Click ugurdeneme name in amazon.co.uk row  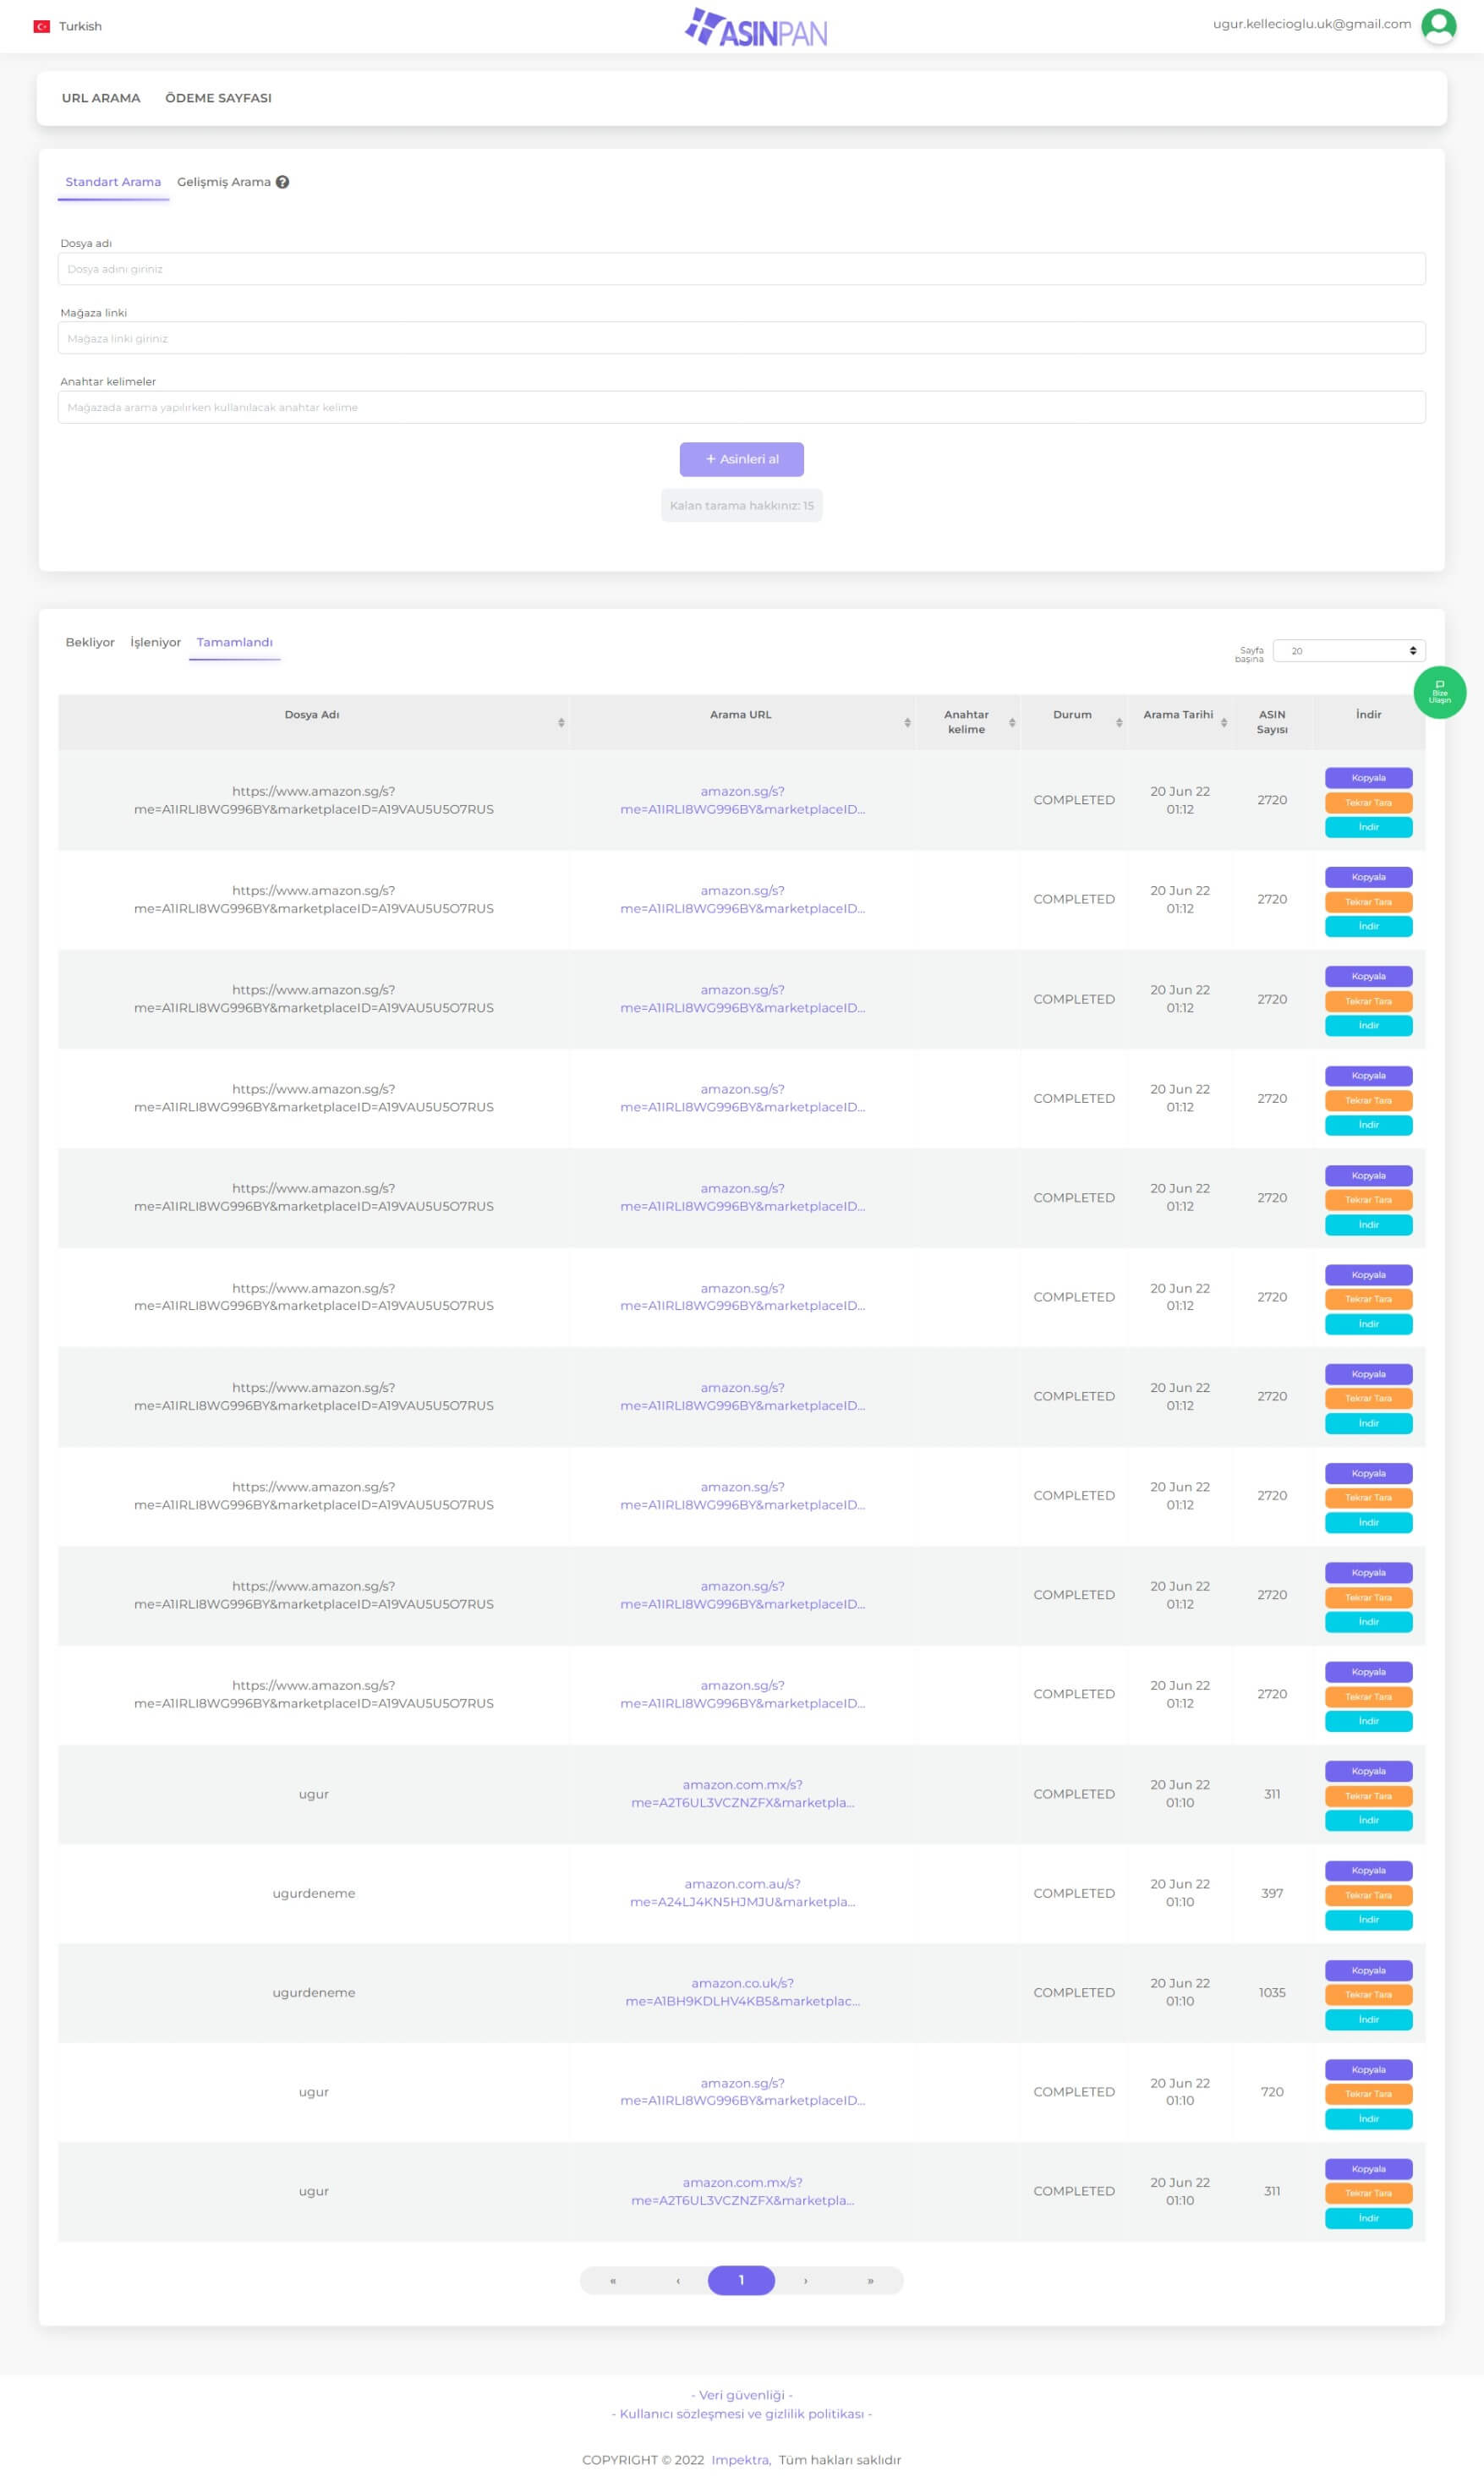tap(314, 1993)
